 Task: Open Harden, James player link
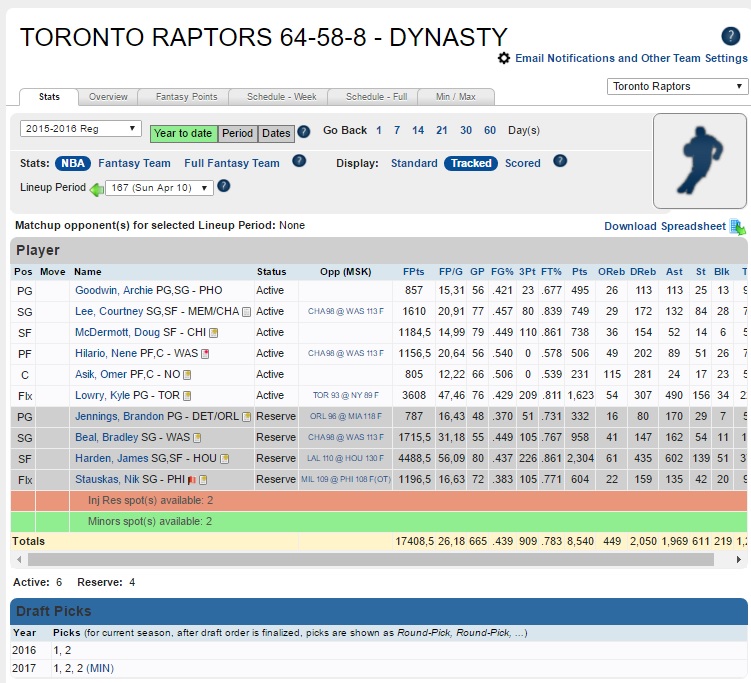[112, 458]
